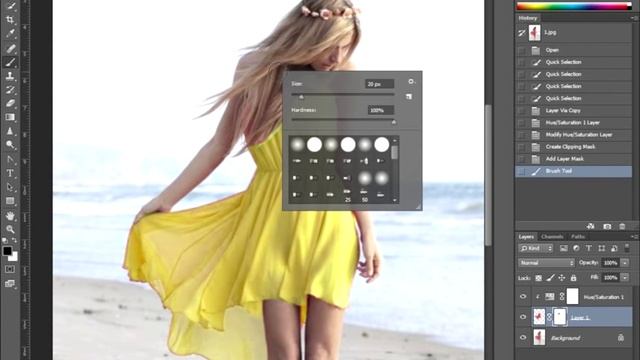
Task: Select the Sharpen/Blur tool
Action: (x=10, y=131)
